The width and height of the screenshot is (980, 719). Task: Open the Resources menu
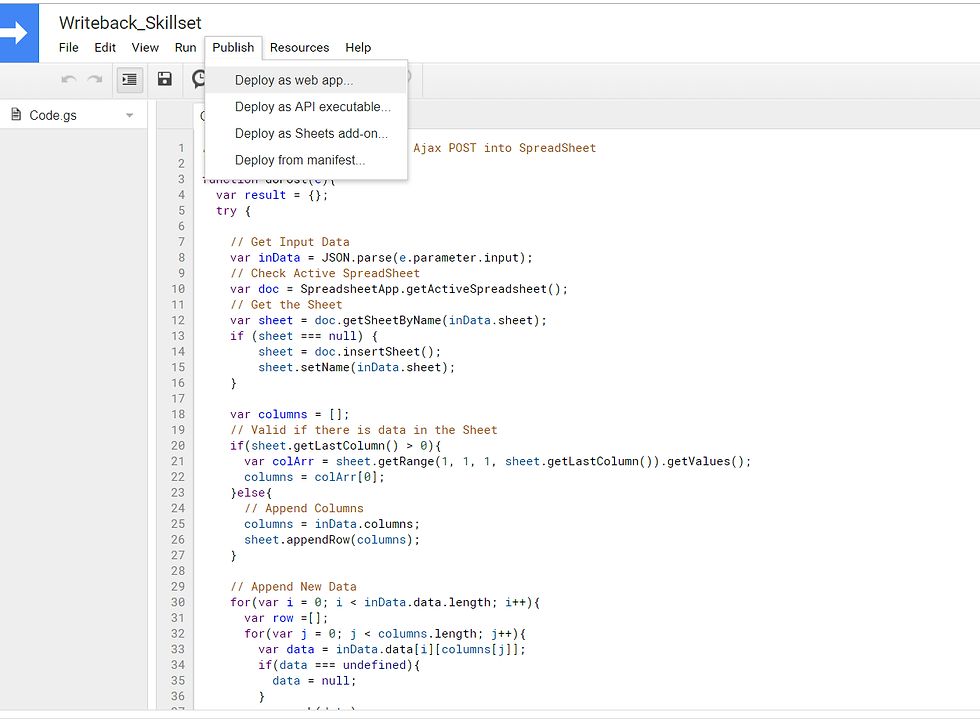point(299,48)
